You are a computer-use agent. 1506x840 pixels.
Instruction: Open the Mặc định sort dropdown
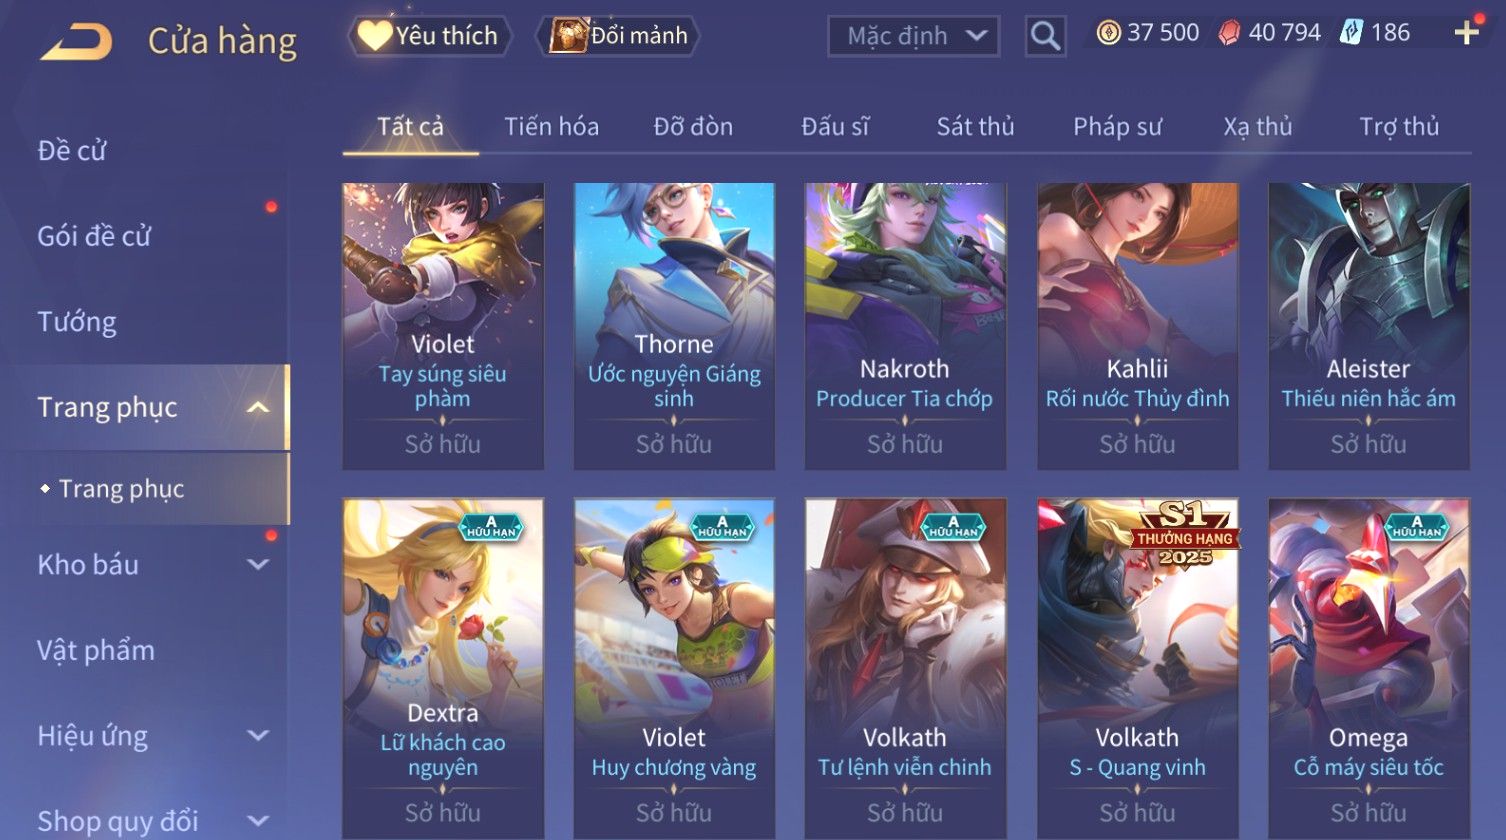[x=913, y=36]
